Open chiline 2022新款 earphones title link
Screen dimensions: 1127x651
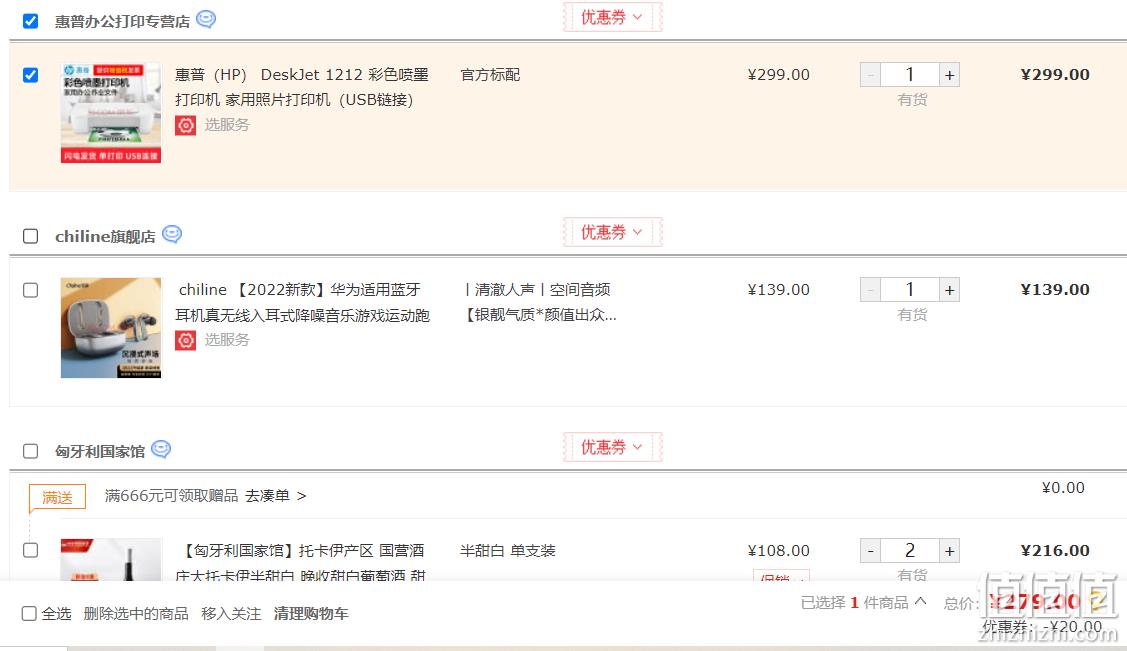click(303, 302)
